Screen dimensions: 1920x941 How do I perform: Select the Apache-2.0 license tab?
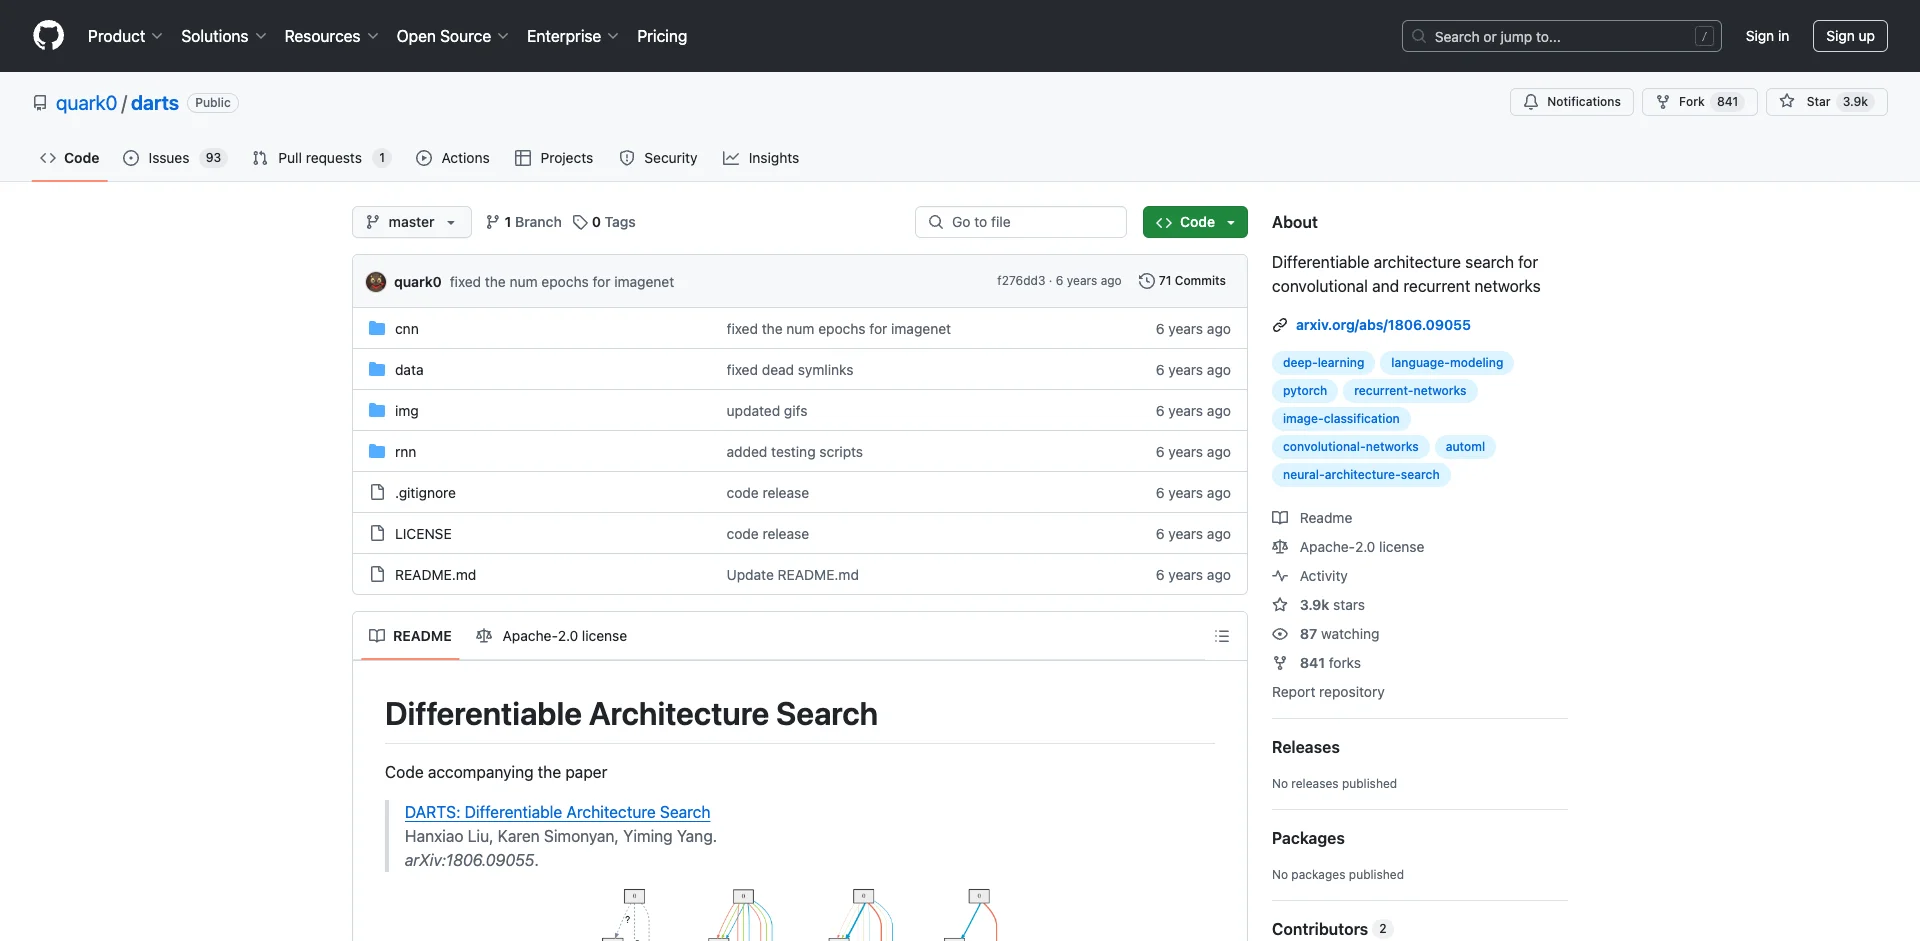pyautogui.click(x=552, y=636)
